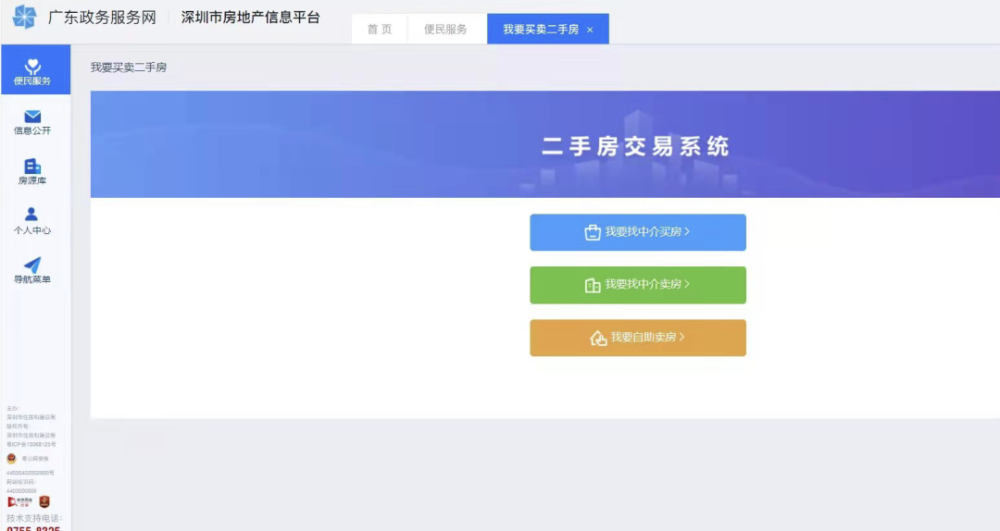Screen dimensions: 1000x531
Task: Click the building icon on green button
Action: tap(592, 286)
